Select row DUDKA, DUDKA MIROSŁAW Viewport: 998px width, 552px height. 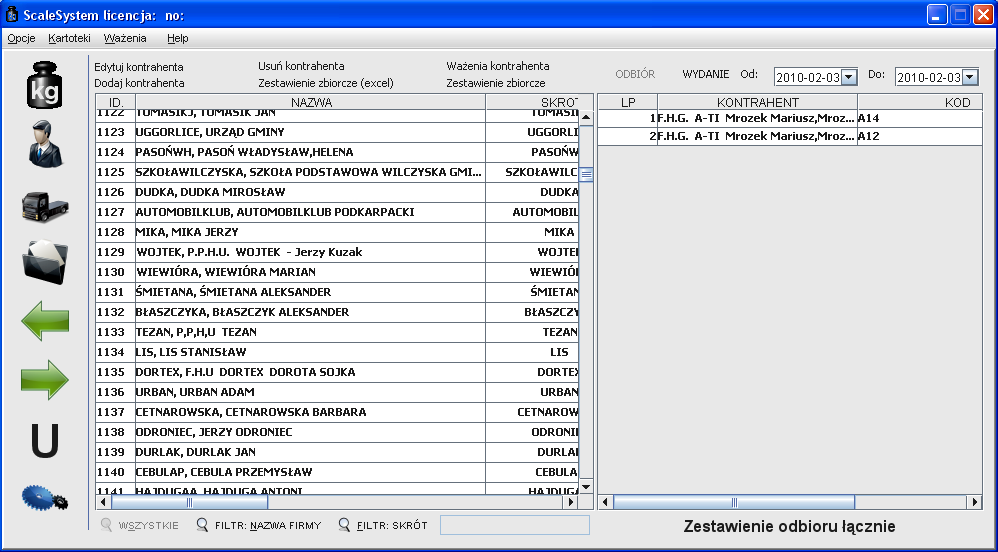coord(337,192)
